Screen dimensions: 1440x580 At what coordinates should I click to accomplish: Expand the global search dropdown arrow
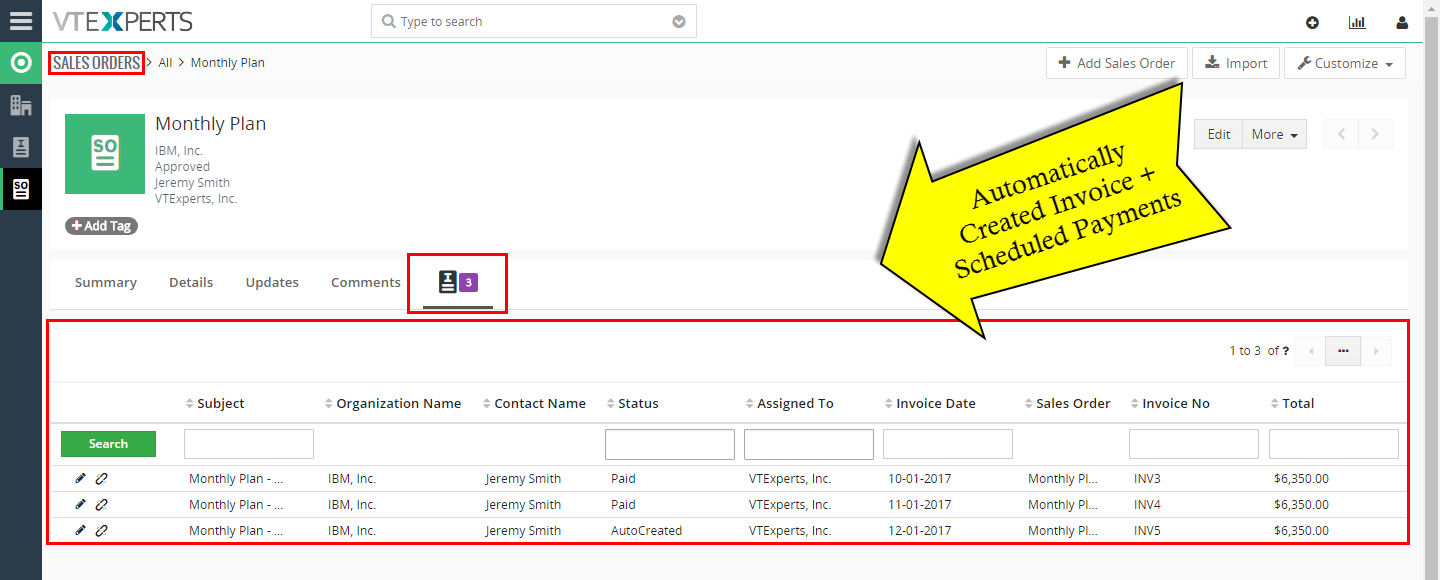(679, 21)
